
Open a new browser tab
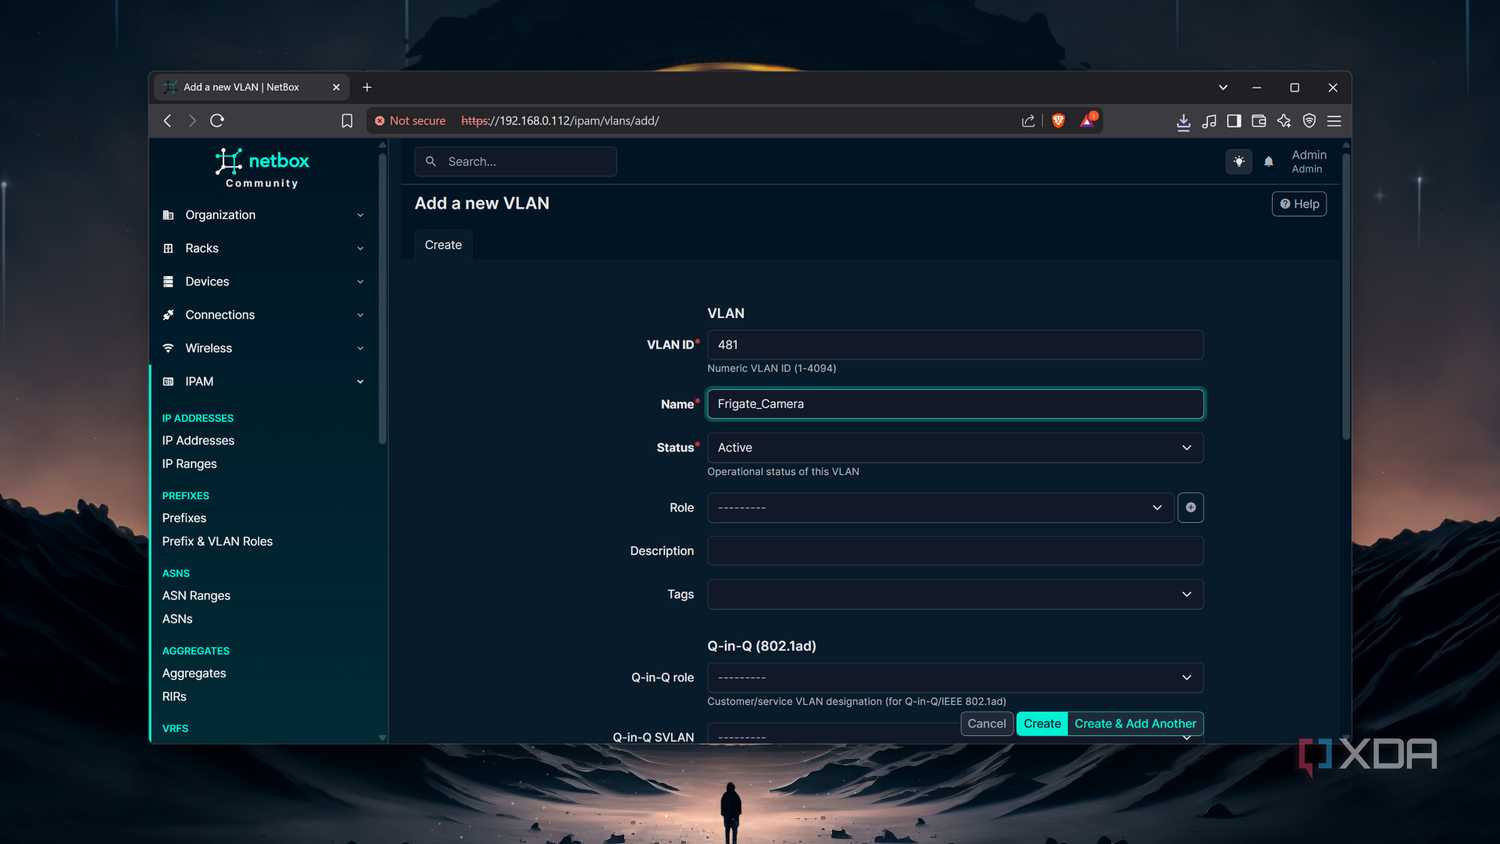coord(367,87)
